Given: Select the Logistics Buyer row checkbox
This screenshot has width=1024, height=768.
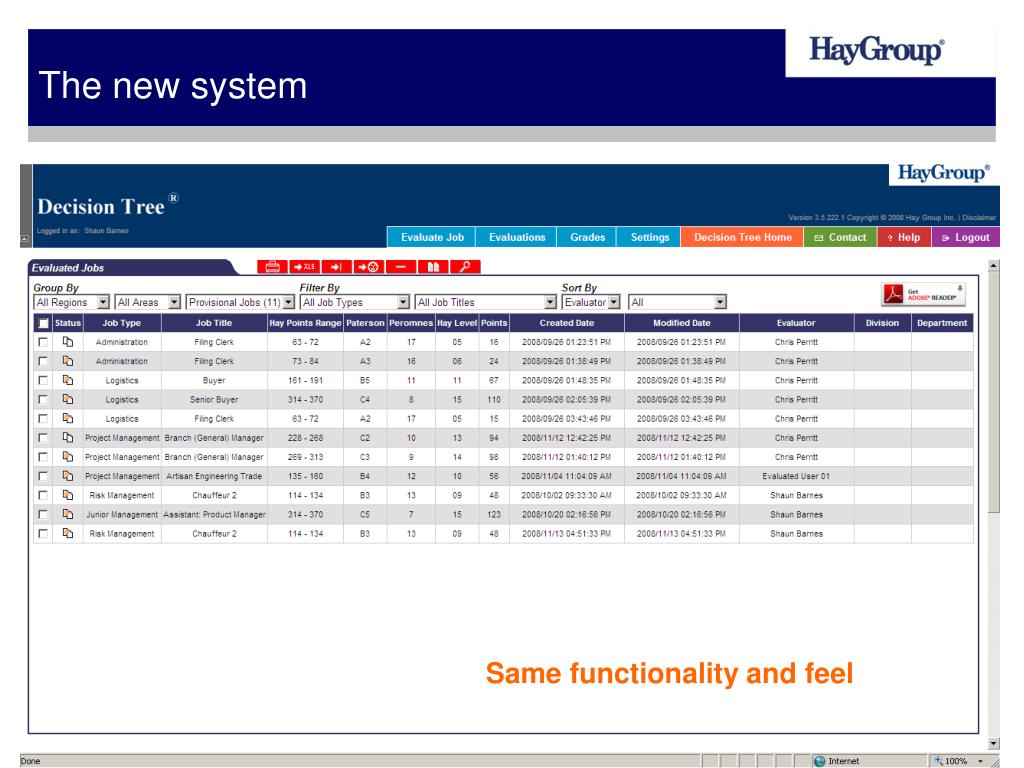Looking at the screenshot, I should pyautogui.click(x=43, y=380).
